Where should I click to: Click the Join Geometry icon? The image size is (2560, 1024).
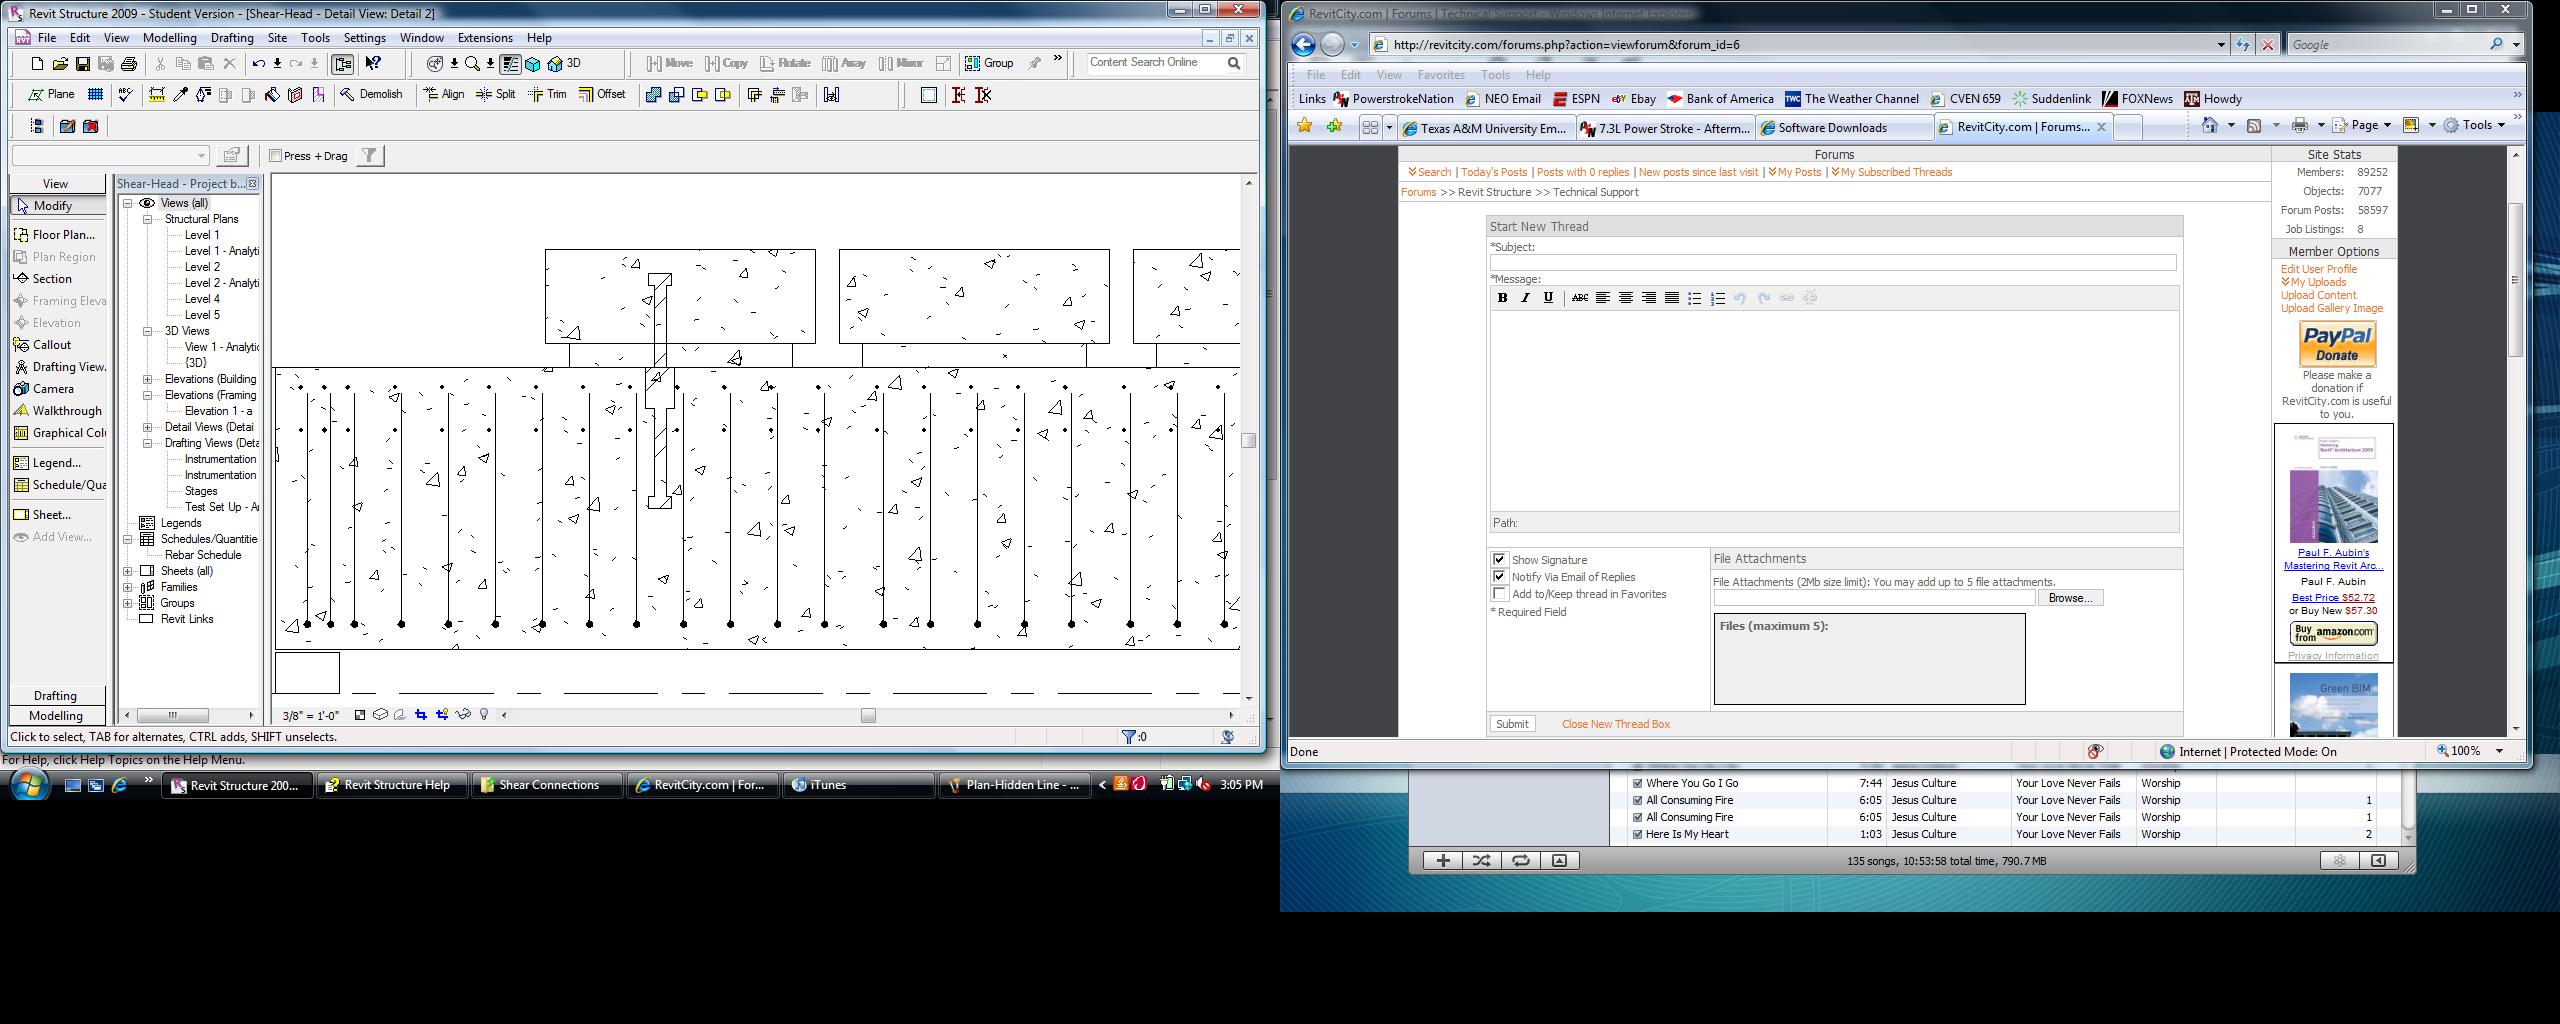653,95
